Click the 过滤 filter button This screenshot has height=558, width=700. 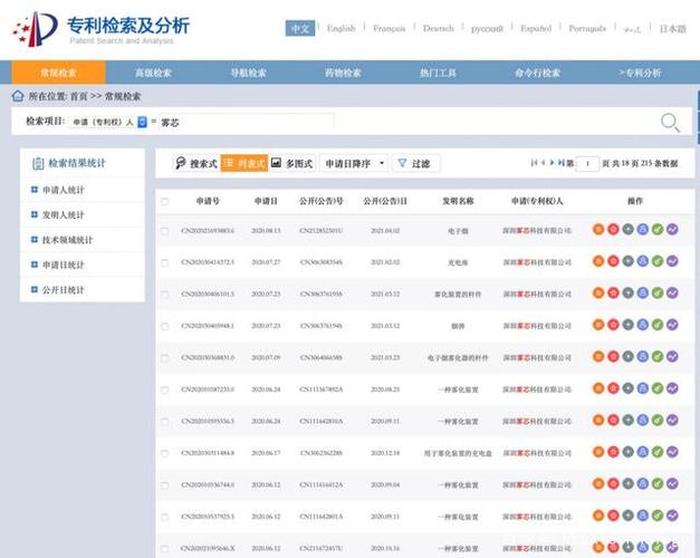415,163
